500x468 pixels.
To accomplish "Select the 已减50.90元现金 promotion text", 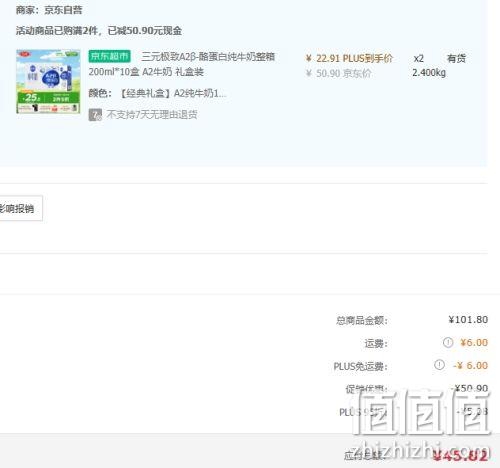I will [145, 31].
